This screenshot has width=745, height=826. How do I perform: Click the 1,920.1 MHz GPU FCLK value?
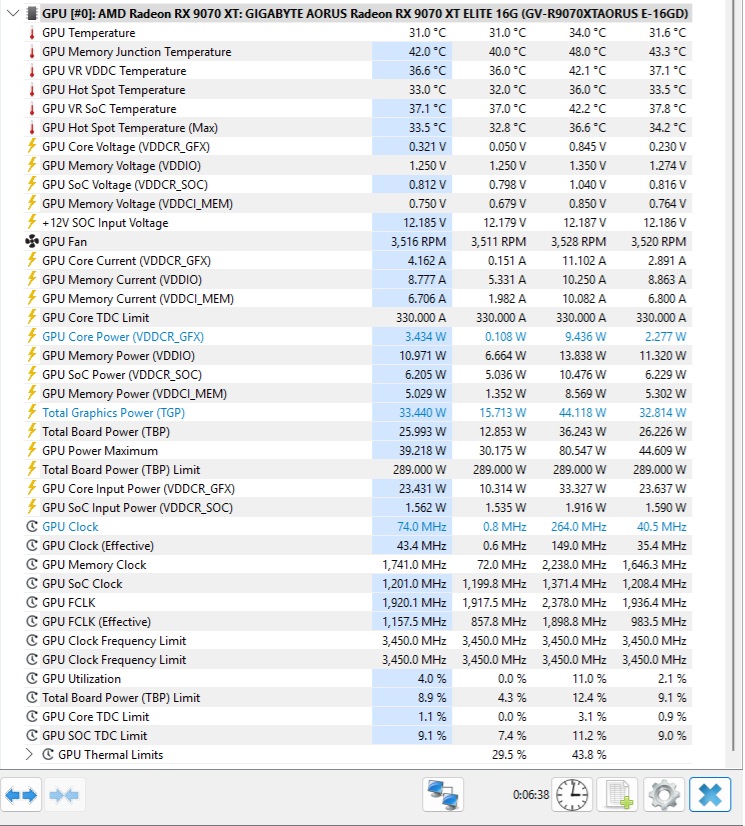[x=414, y=602]
